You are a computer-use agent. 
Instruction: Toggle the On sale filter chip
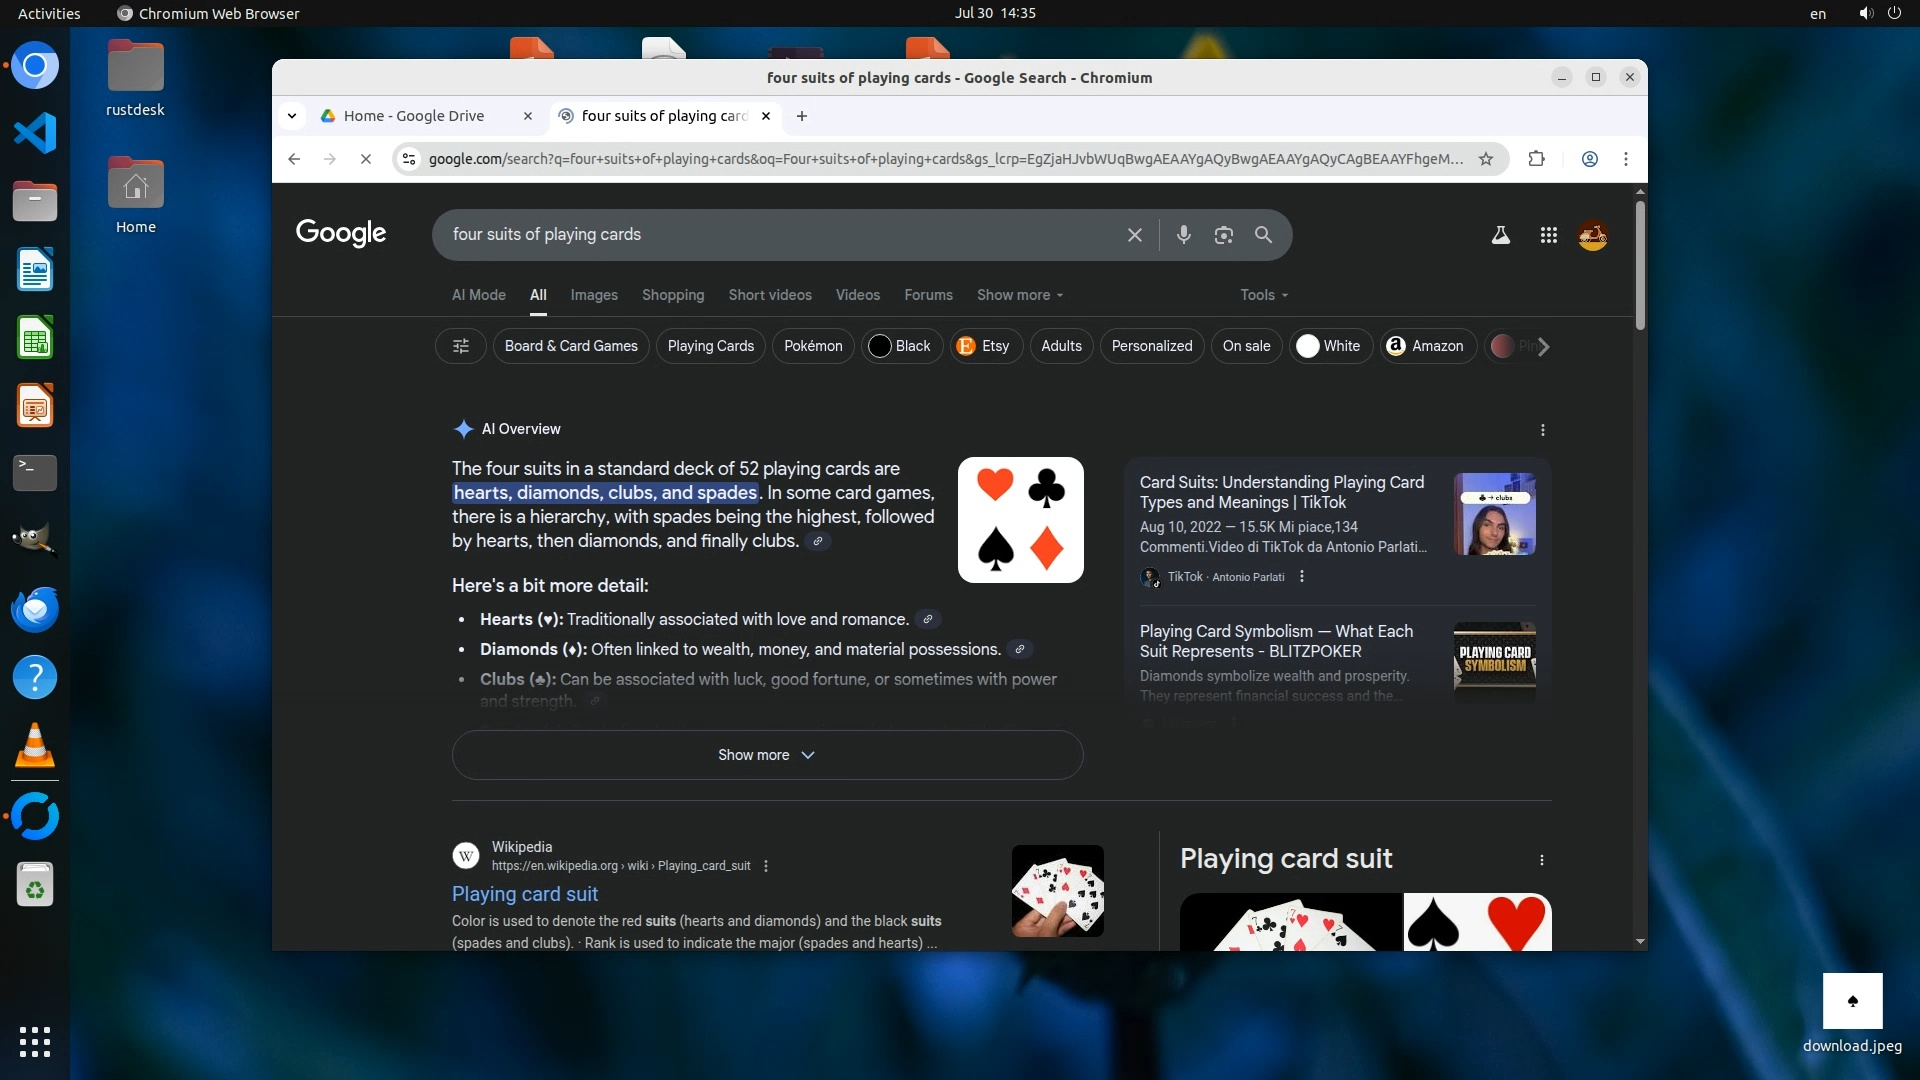click(x=1246, y=346)
